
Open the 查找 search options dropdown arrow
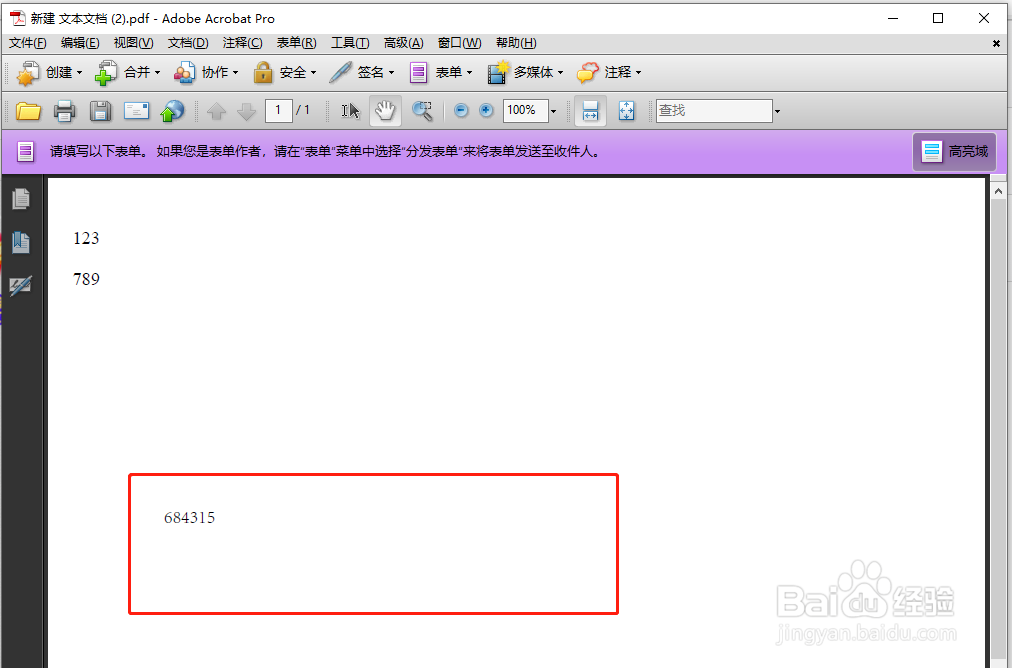(x=777, y=112)
